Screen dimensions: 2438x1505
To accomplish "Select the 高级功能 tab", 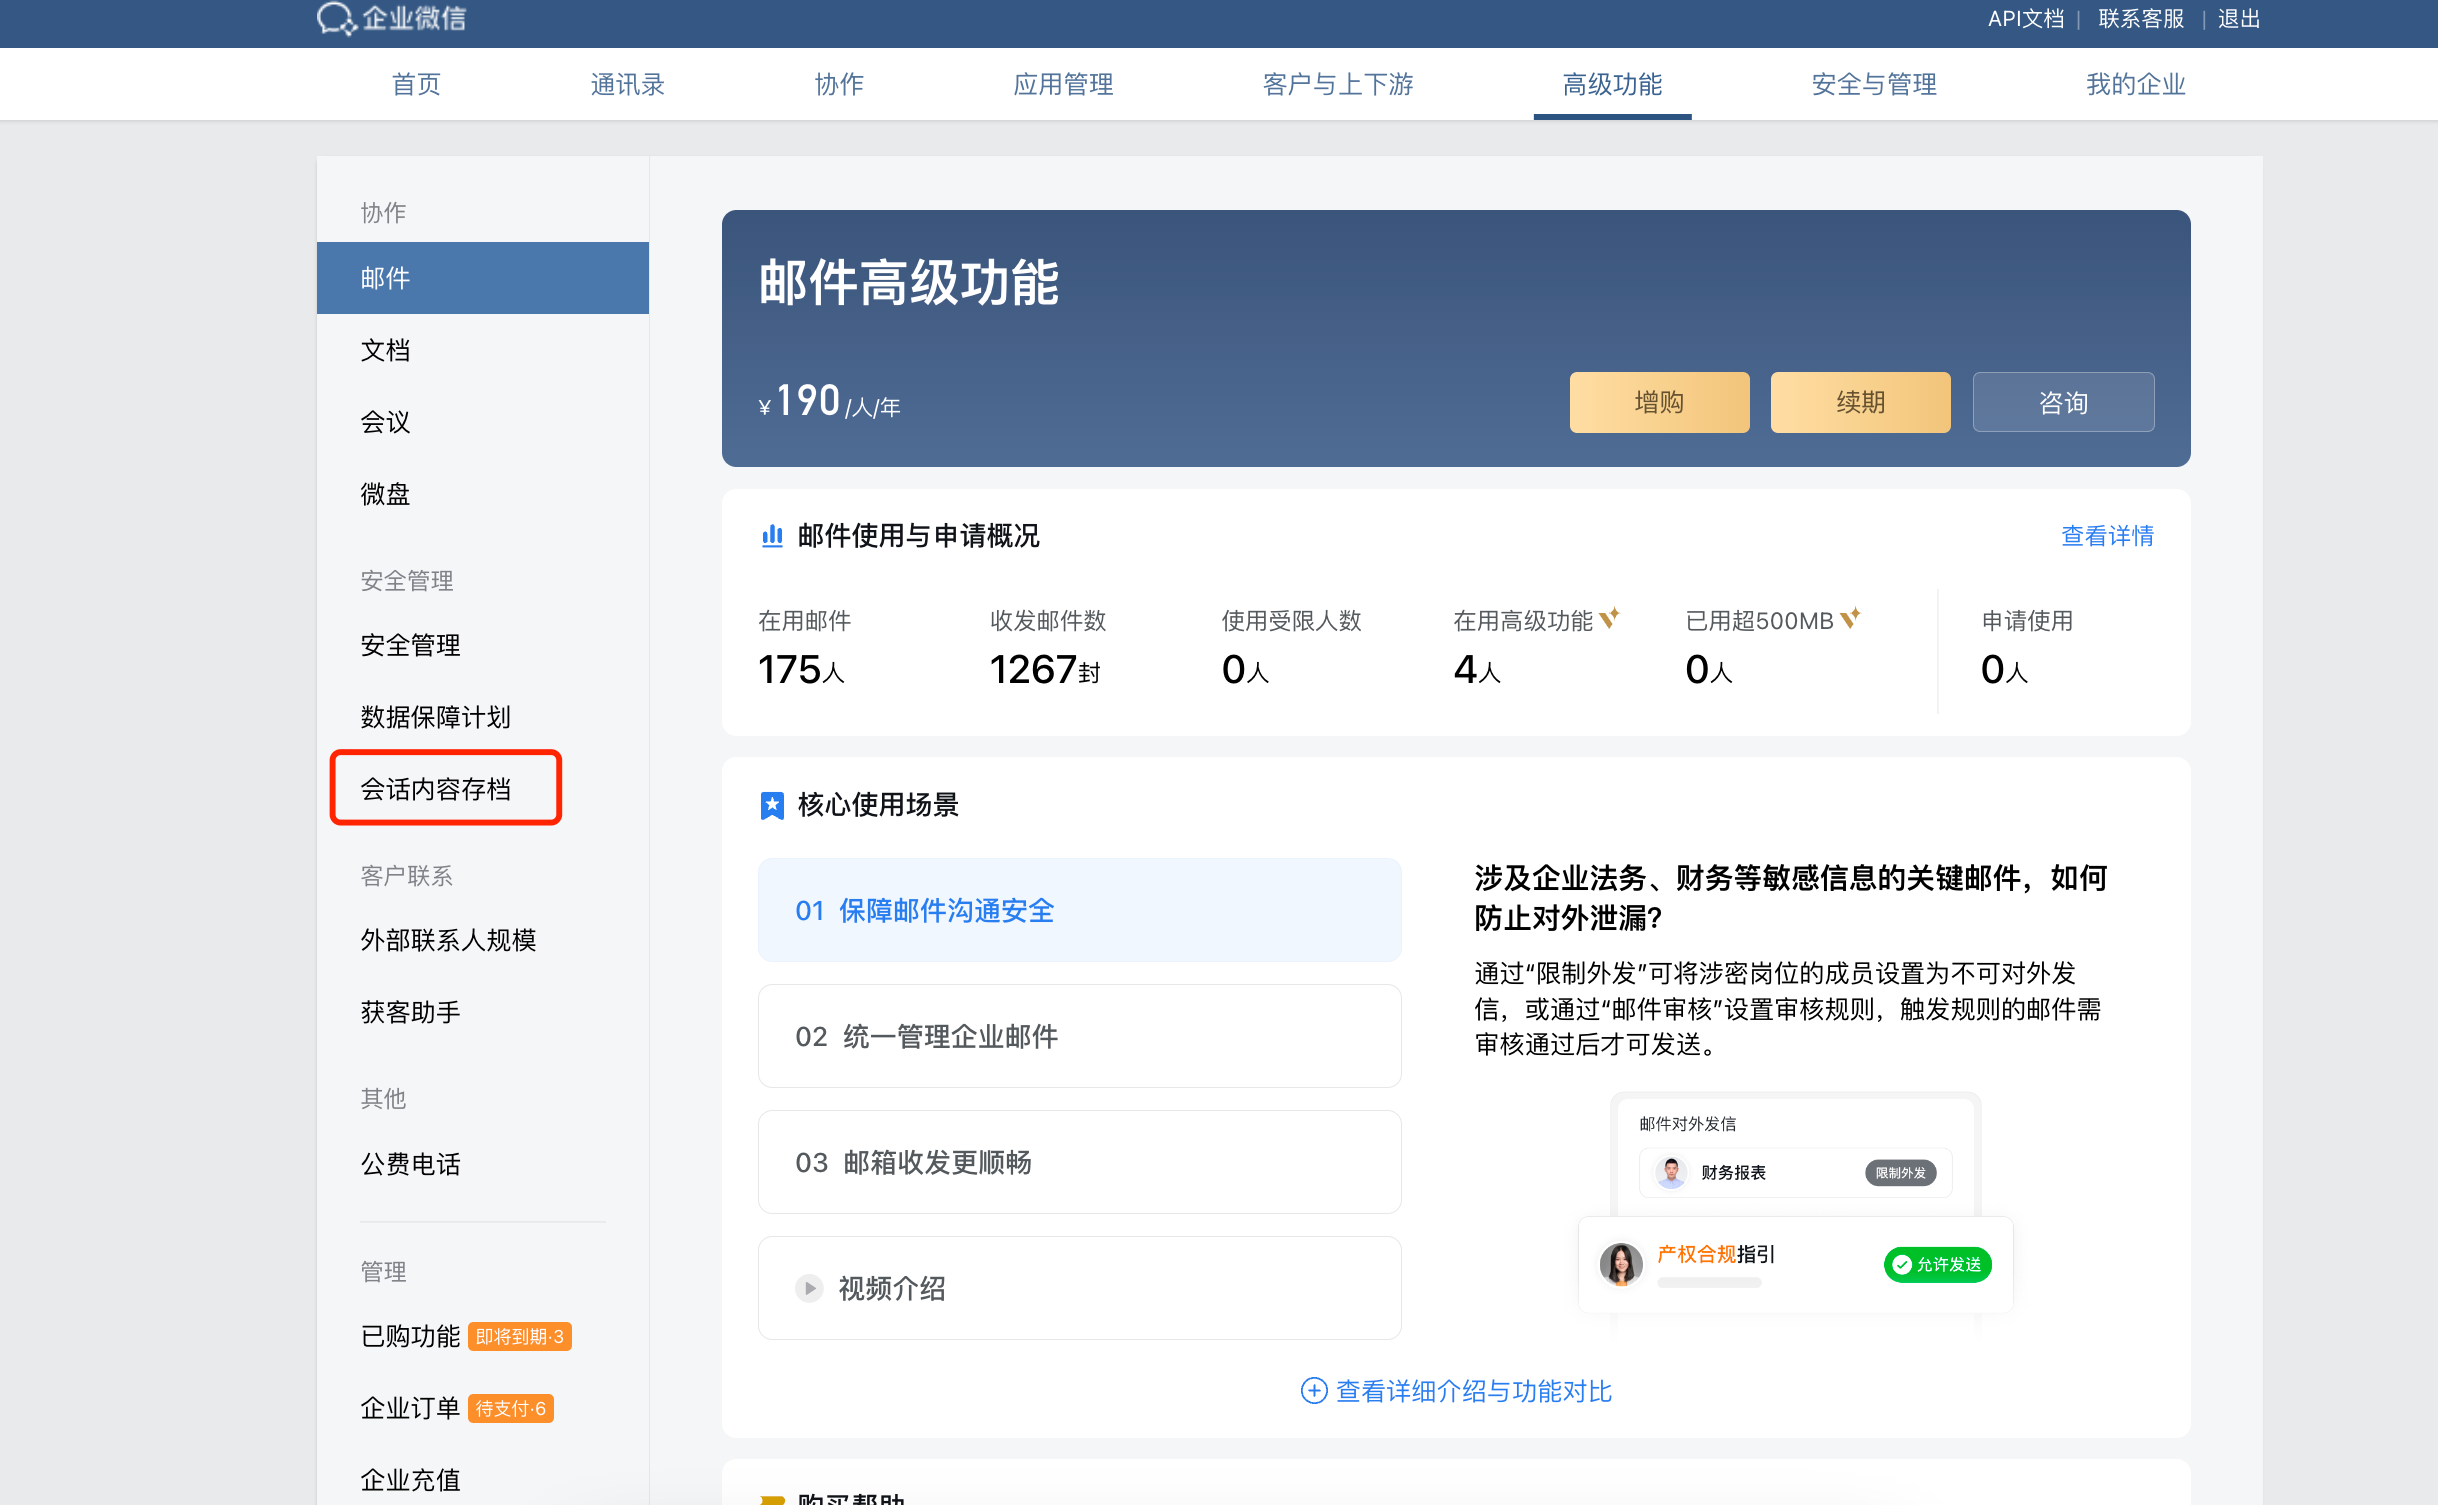I will point(1612,84).
